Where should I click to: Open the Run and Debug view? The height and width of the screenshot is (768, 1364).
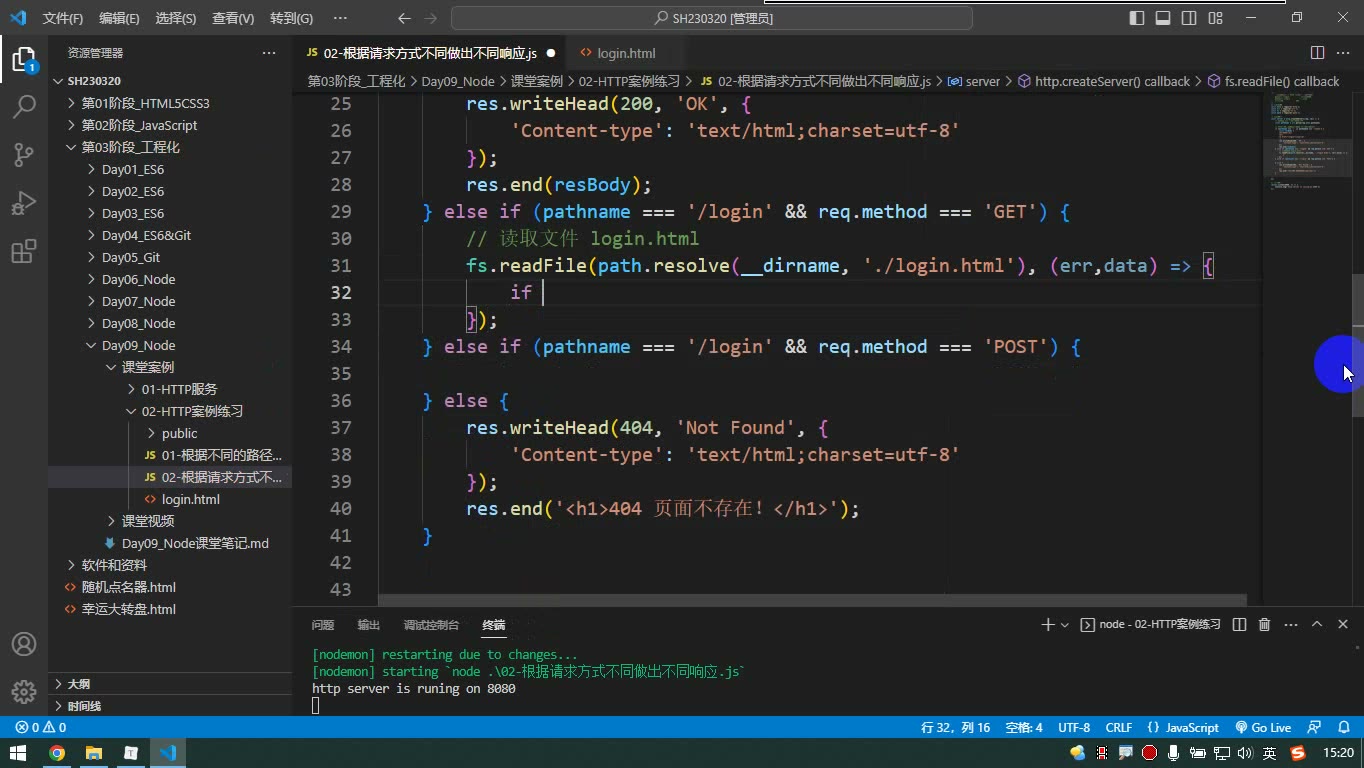coord(24,203)
